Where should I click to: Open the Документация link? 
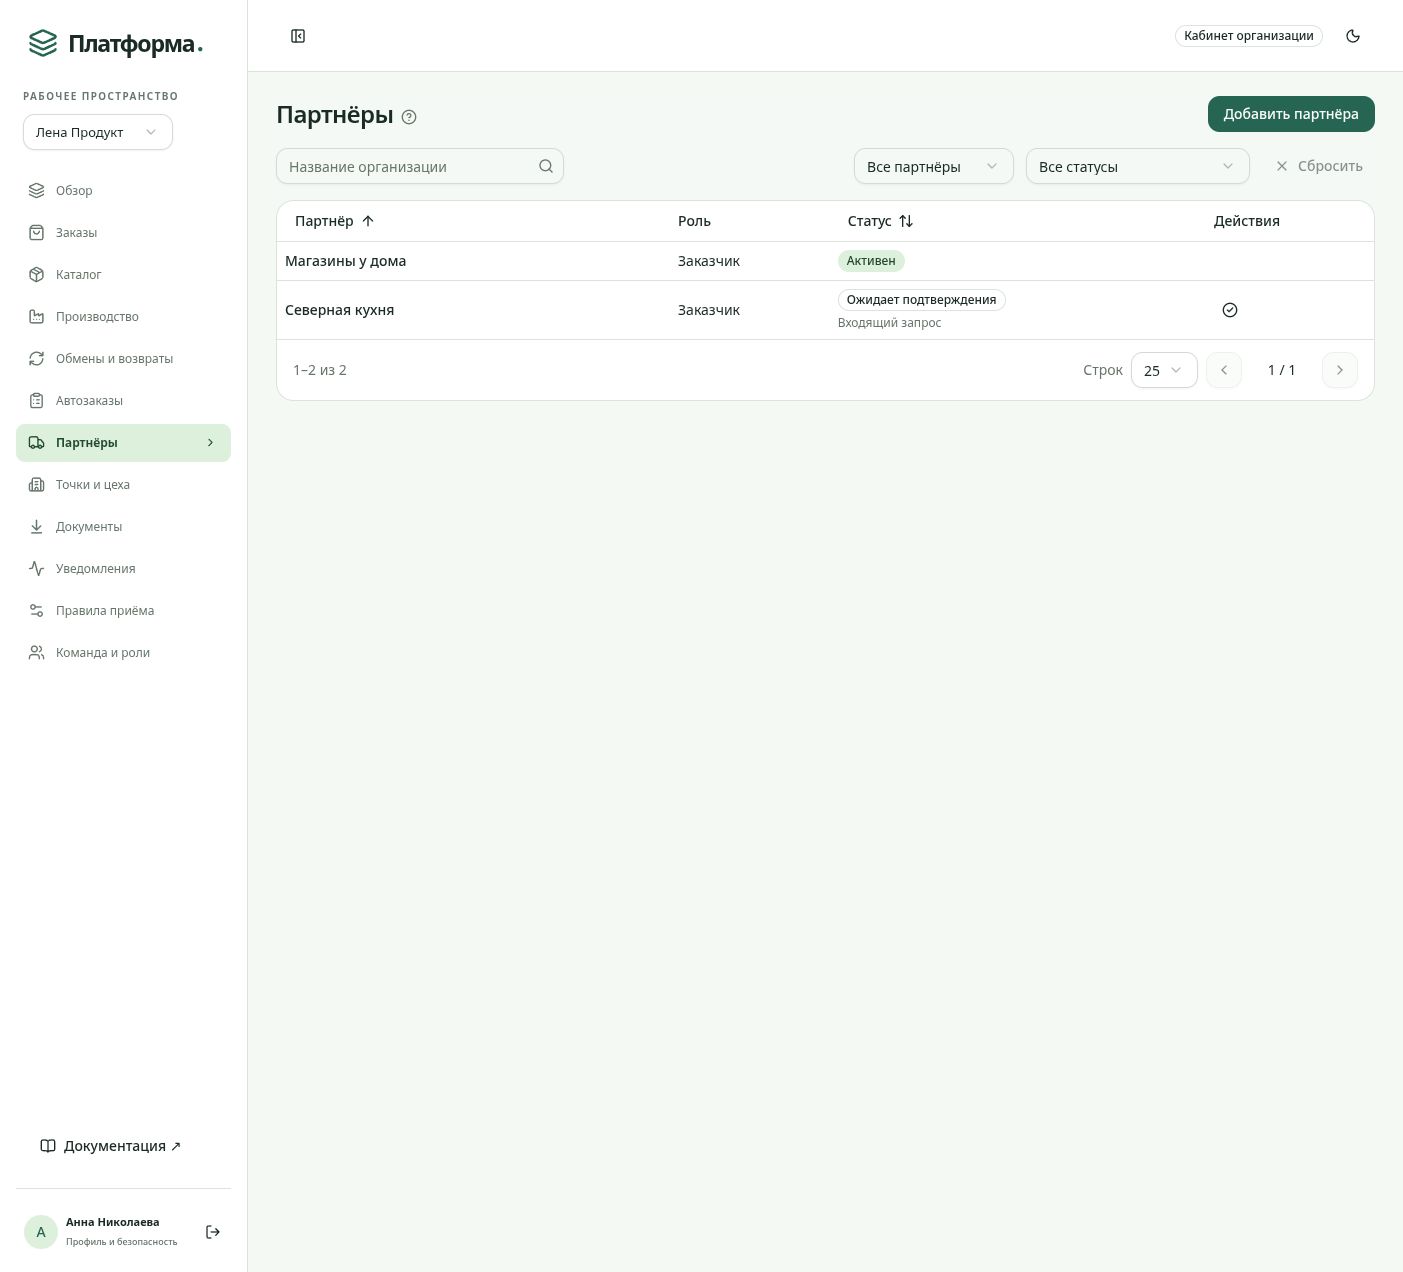coord(110,1146)
